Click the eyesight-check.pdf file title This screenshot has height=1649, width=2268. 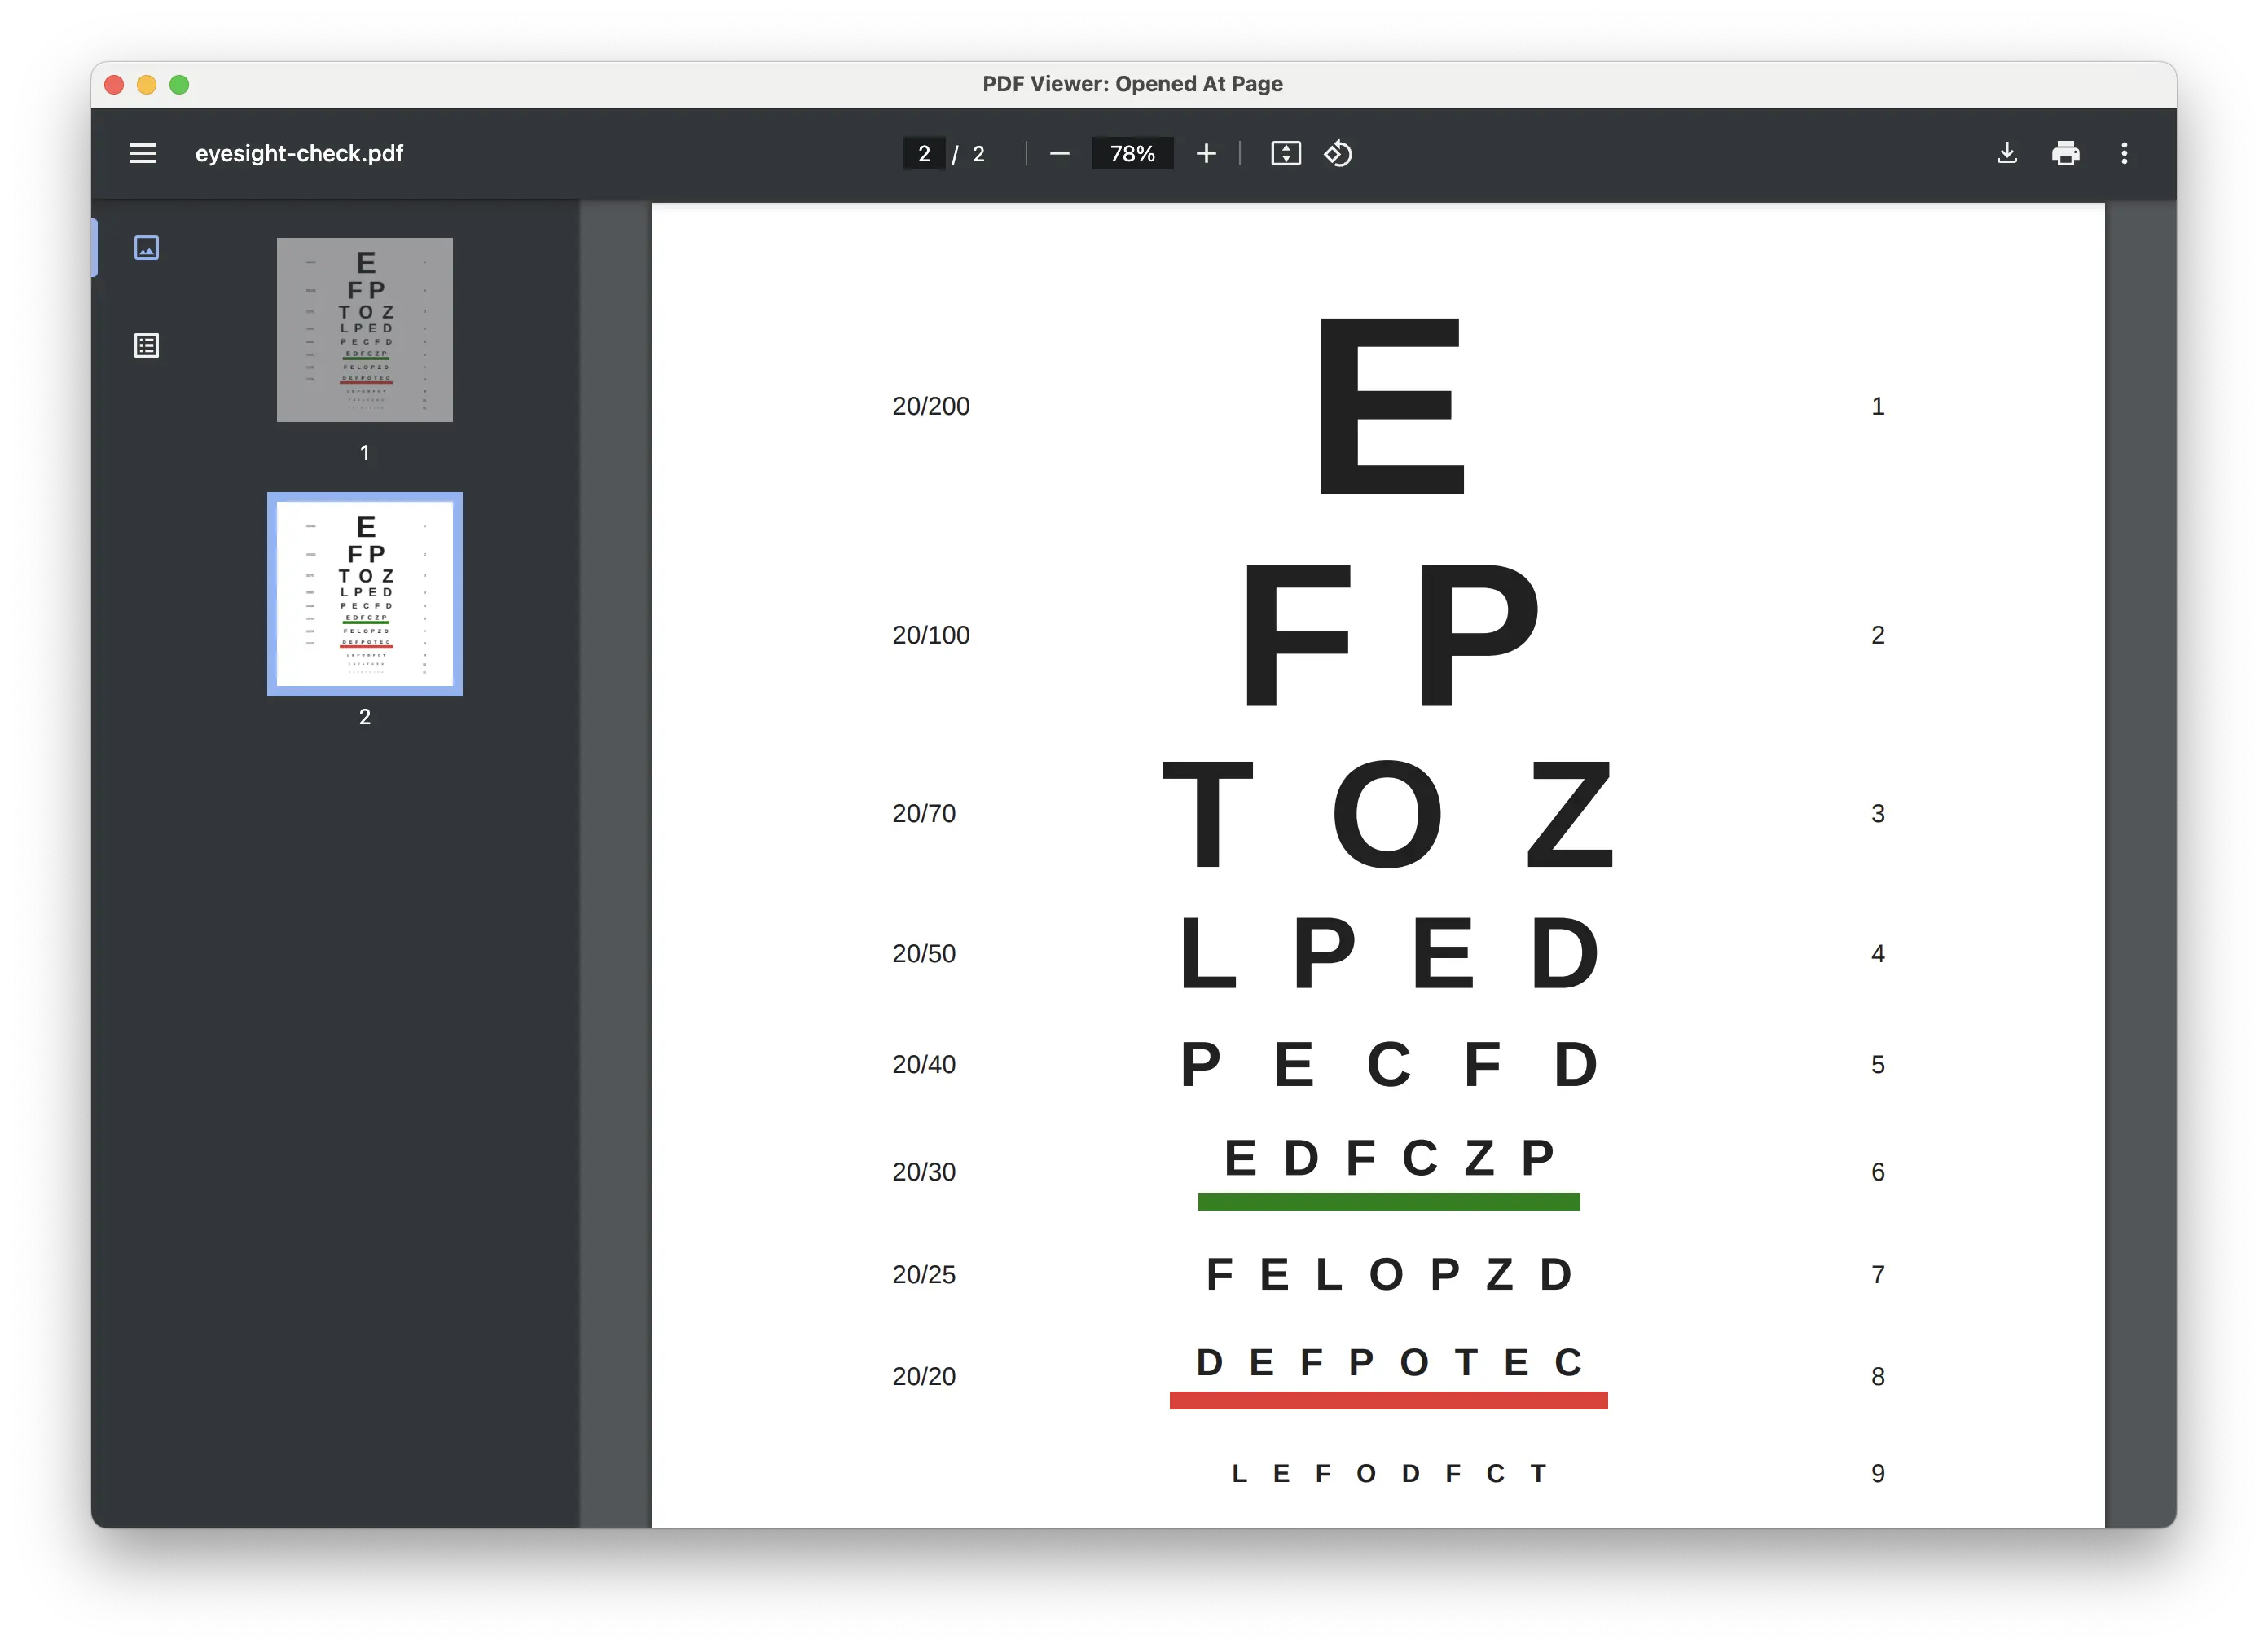click(x=299, y=153)
